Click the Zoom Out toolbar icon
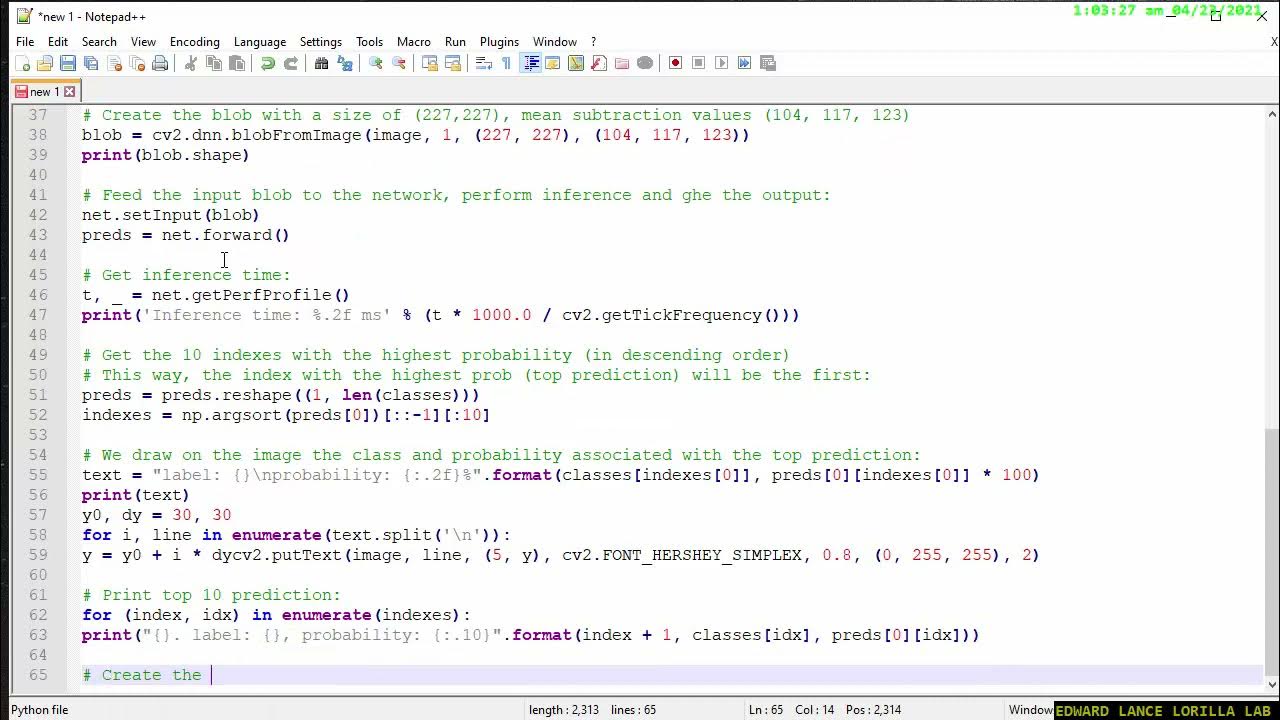Screen dimensions: 1280x720 tap(399, 63)
